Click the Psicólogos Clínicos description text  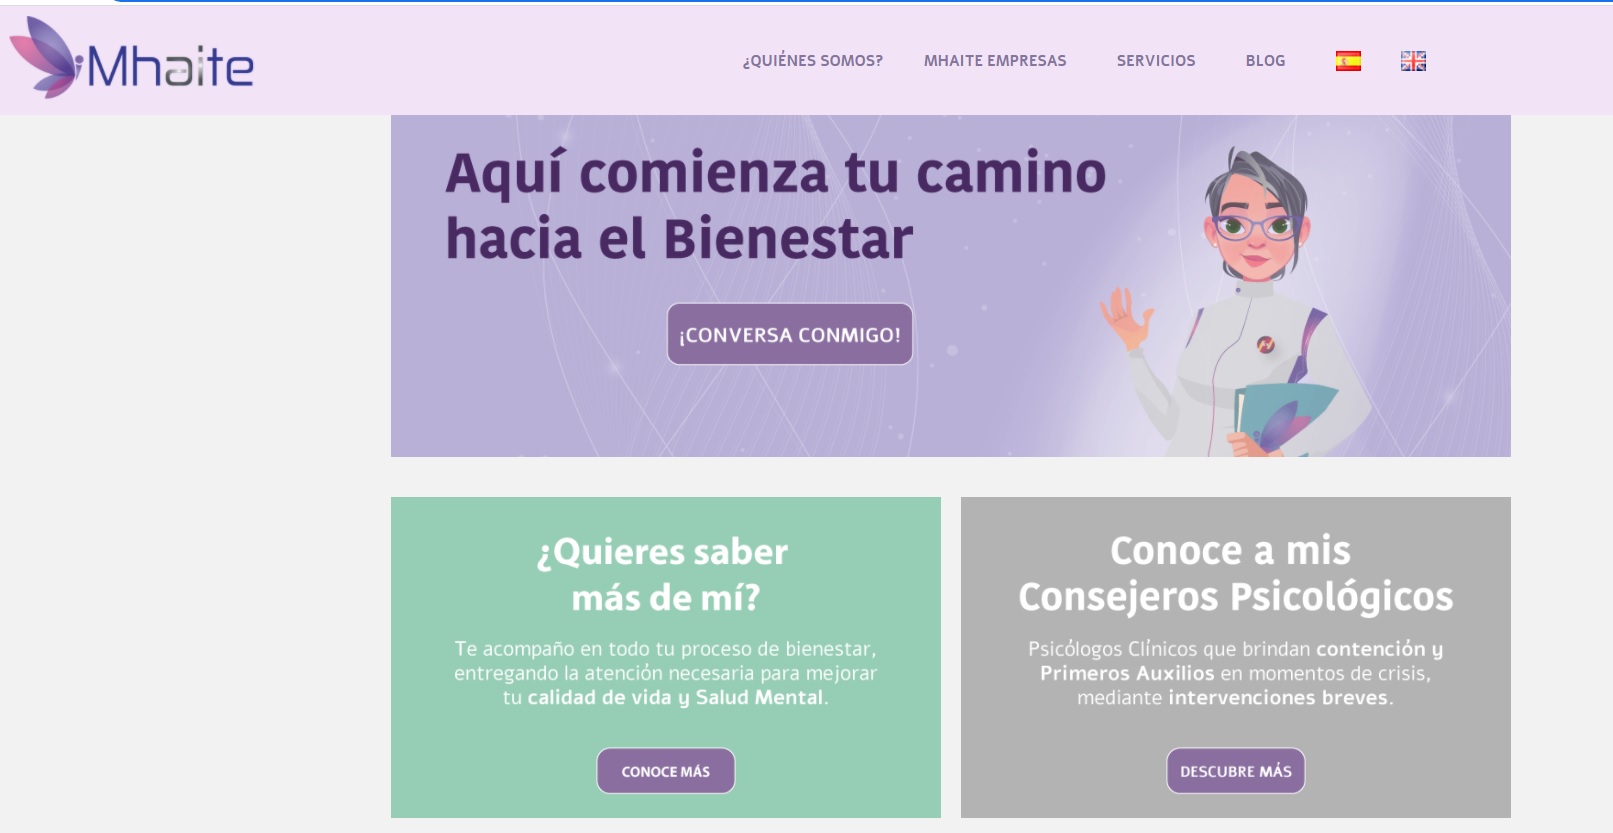click(x=1236, y=673)
